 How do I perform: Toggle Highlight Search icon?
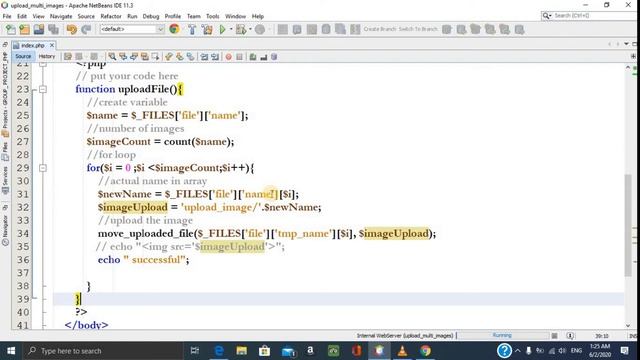coord(144,57)
